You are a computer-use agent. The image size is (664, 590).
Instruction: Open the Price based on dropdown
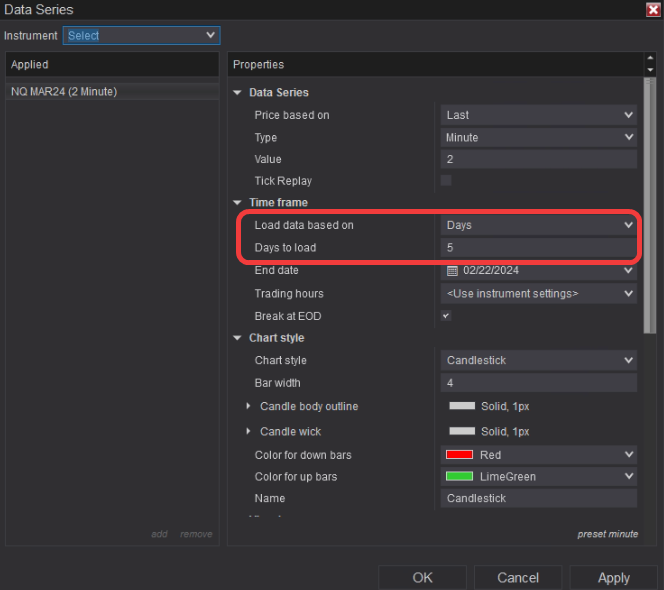click(538, 115)
